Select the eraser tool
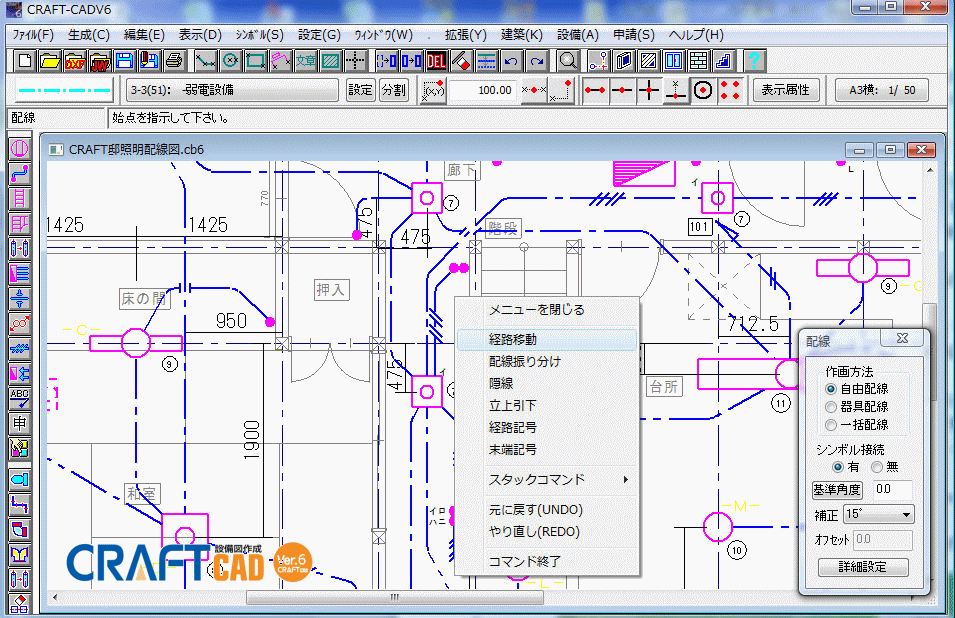The width and height of the screenshot is (955, 618). click(x=461, y=61)
